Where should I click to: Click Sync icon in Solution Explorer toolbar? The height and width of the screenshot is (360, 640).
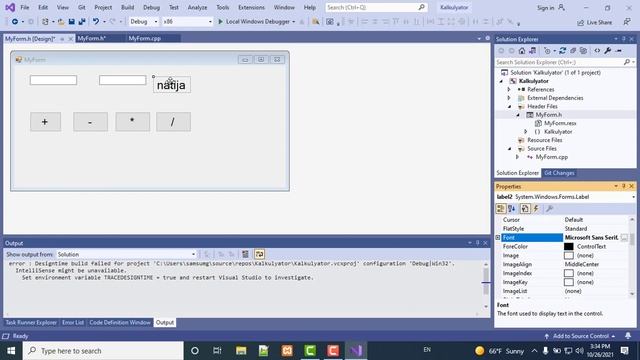[x=562, y=51]
